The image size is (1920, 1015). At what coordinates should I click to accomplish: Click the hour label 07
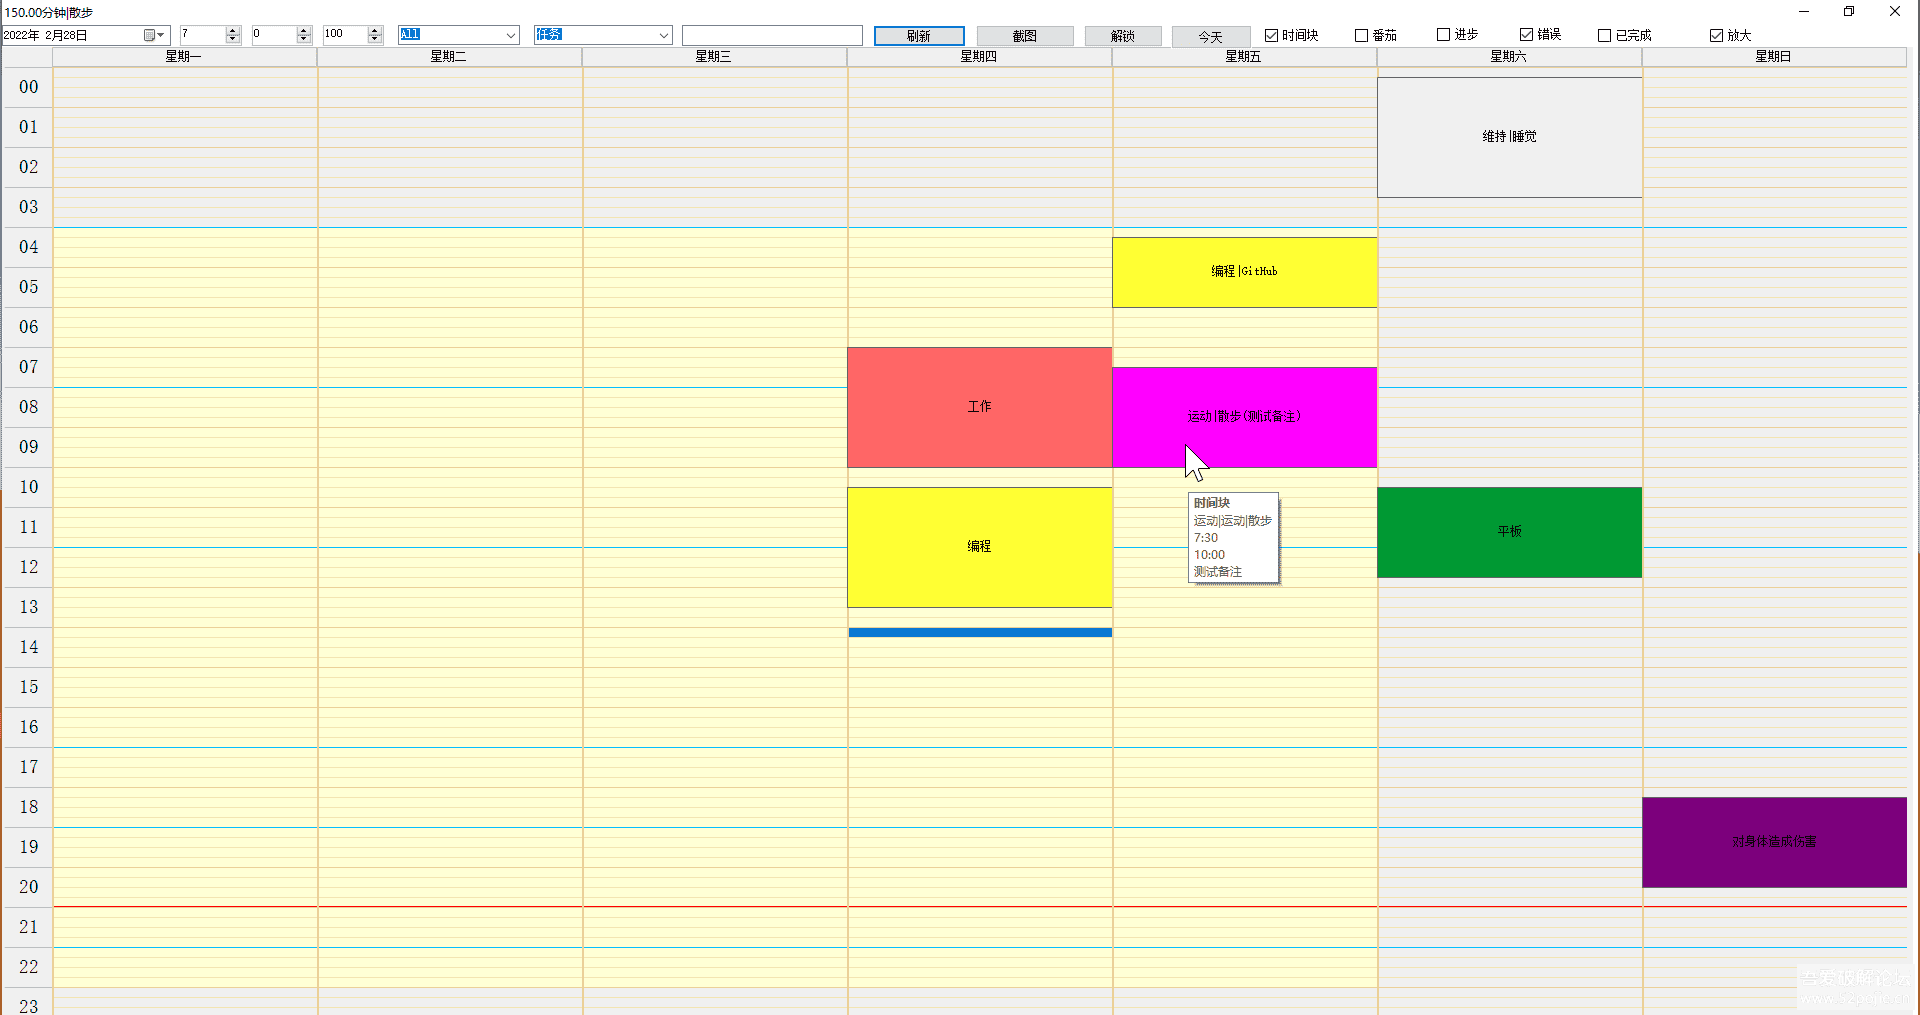pos(29,367)
